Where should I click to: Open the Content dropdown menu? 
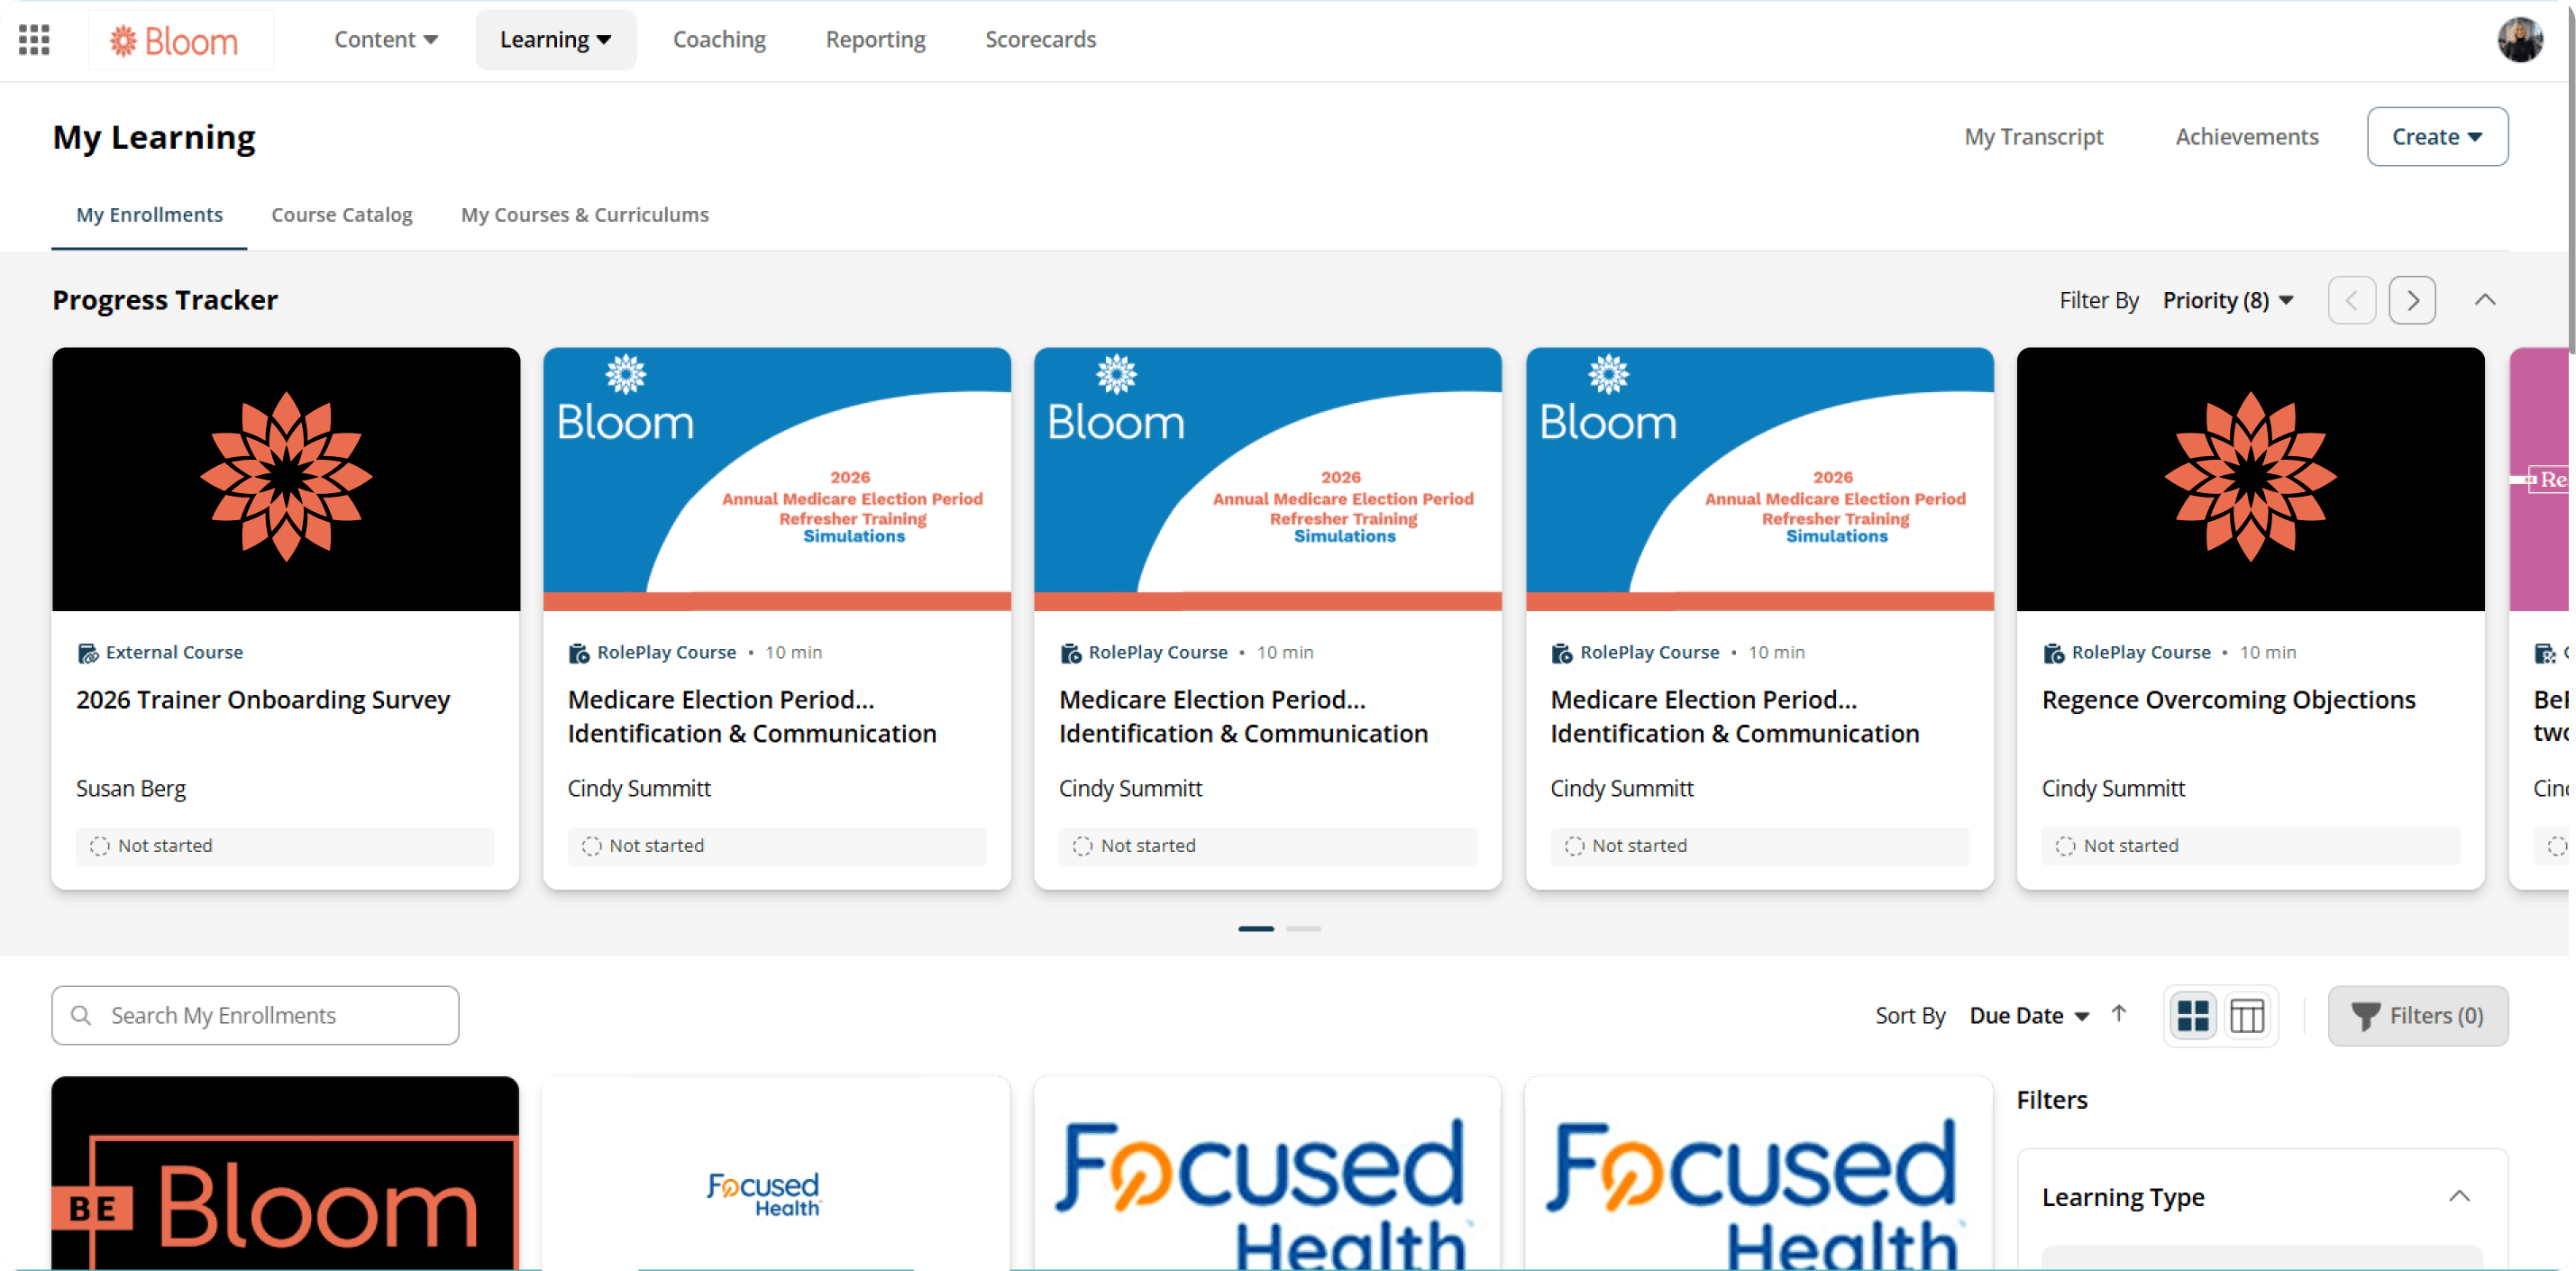point(386,40)
